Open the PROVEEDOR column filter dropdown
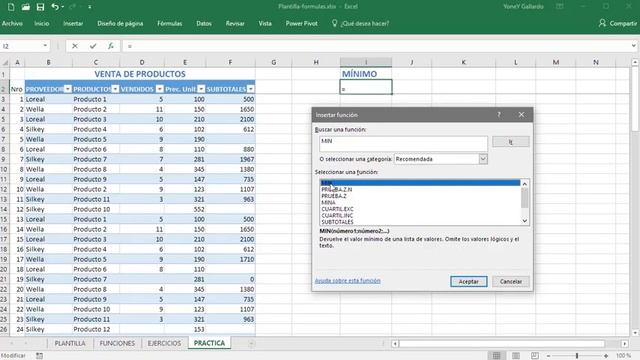Image resolution: width=640 pixels, height=360 pixels. [x=68, y=89]
